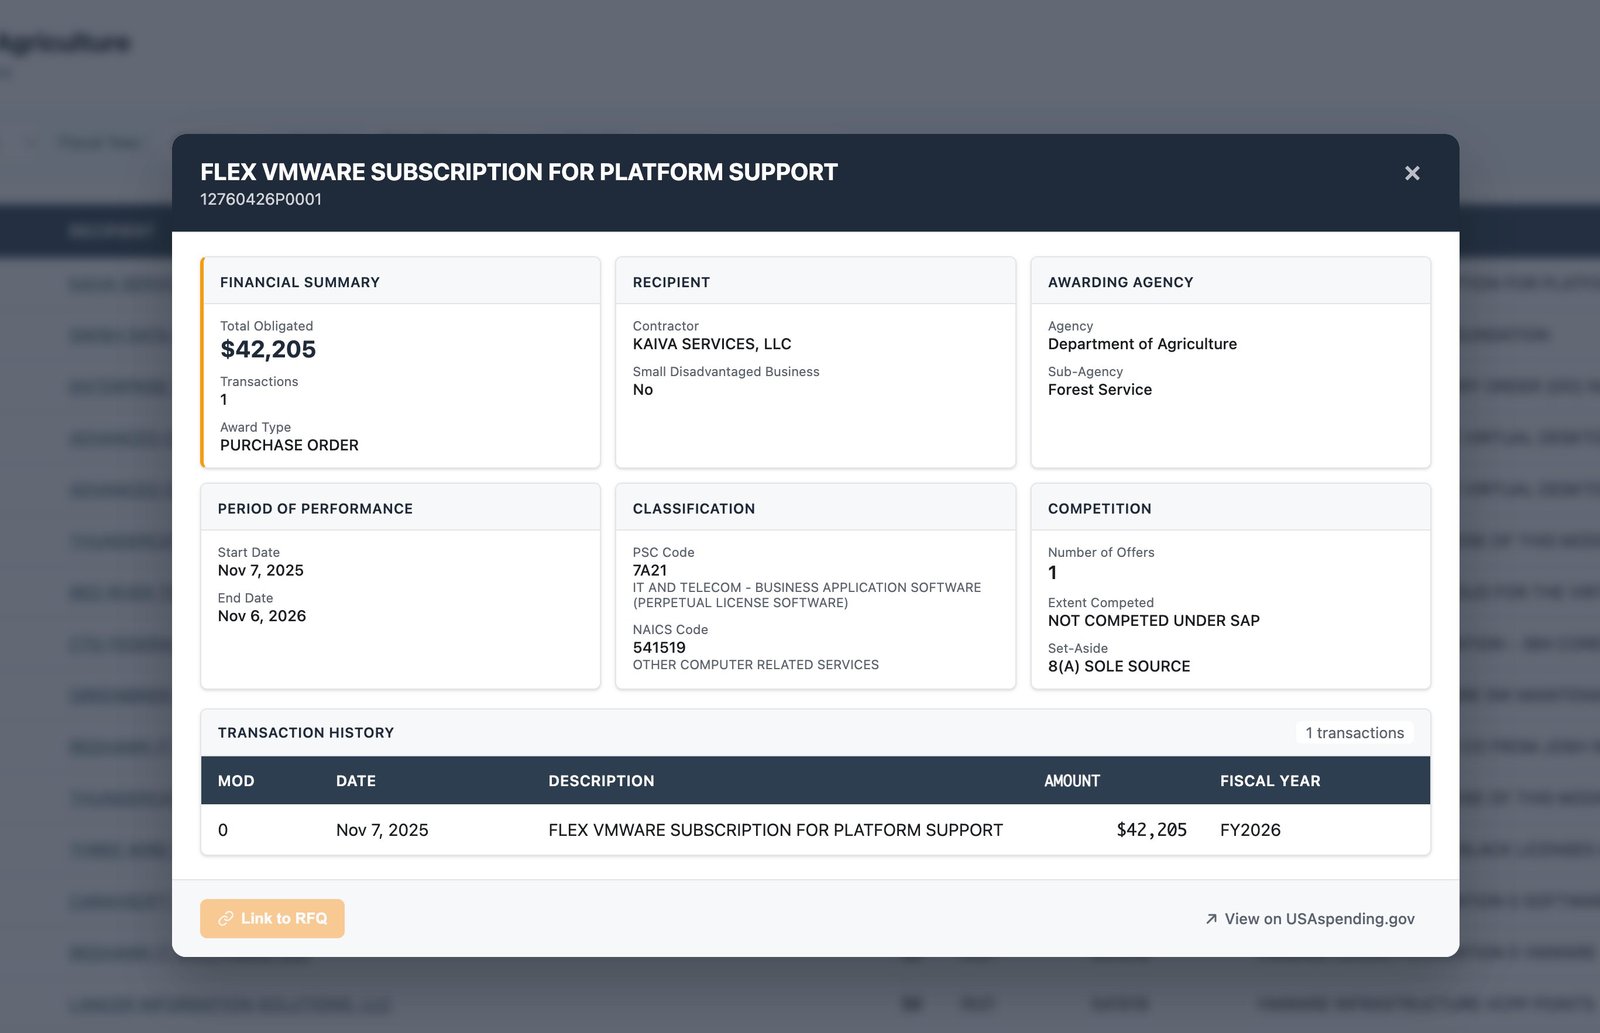
Task: Click the Total Obligated $42,205 value
Action: click(268, 349)
